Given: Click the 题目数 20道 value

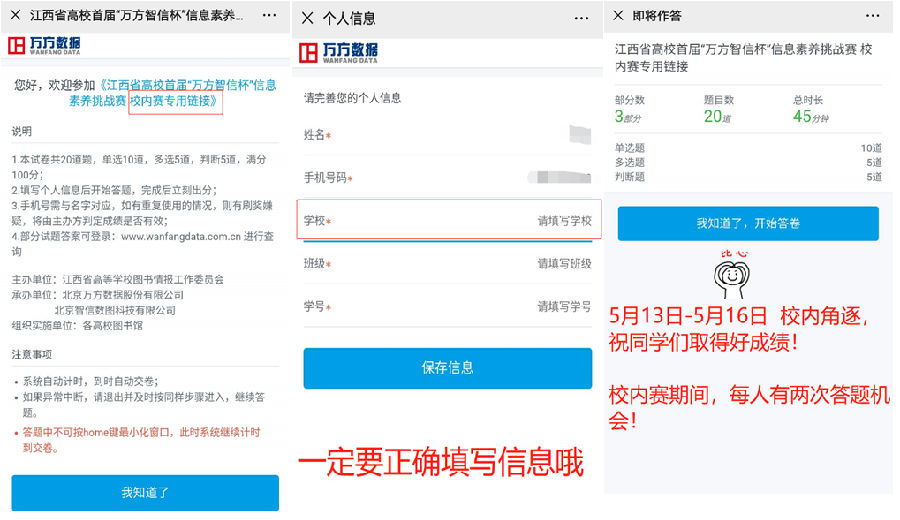Looking at the screenshot, I should (x=717, y=117).
